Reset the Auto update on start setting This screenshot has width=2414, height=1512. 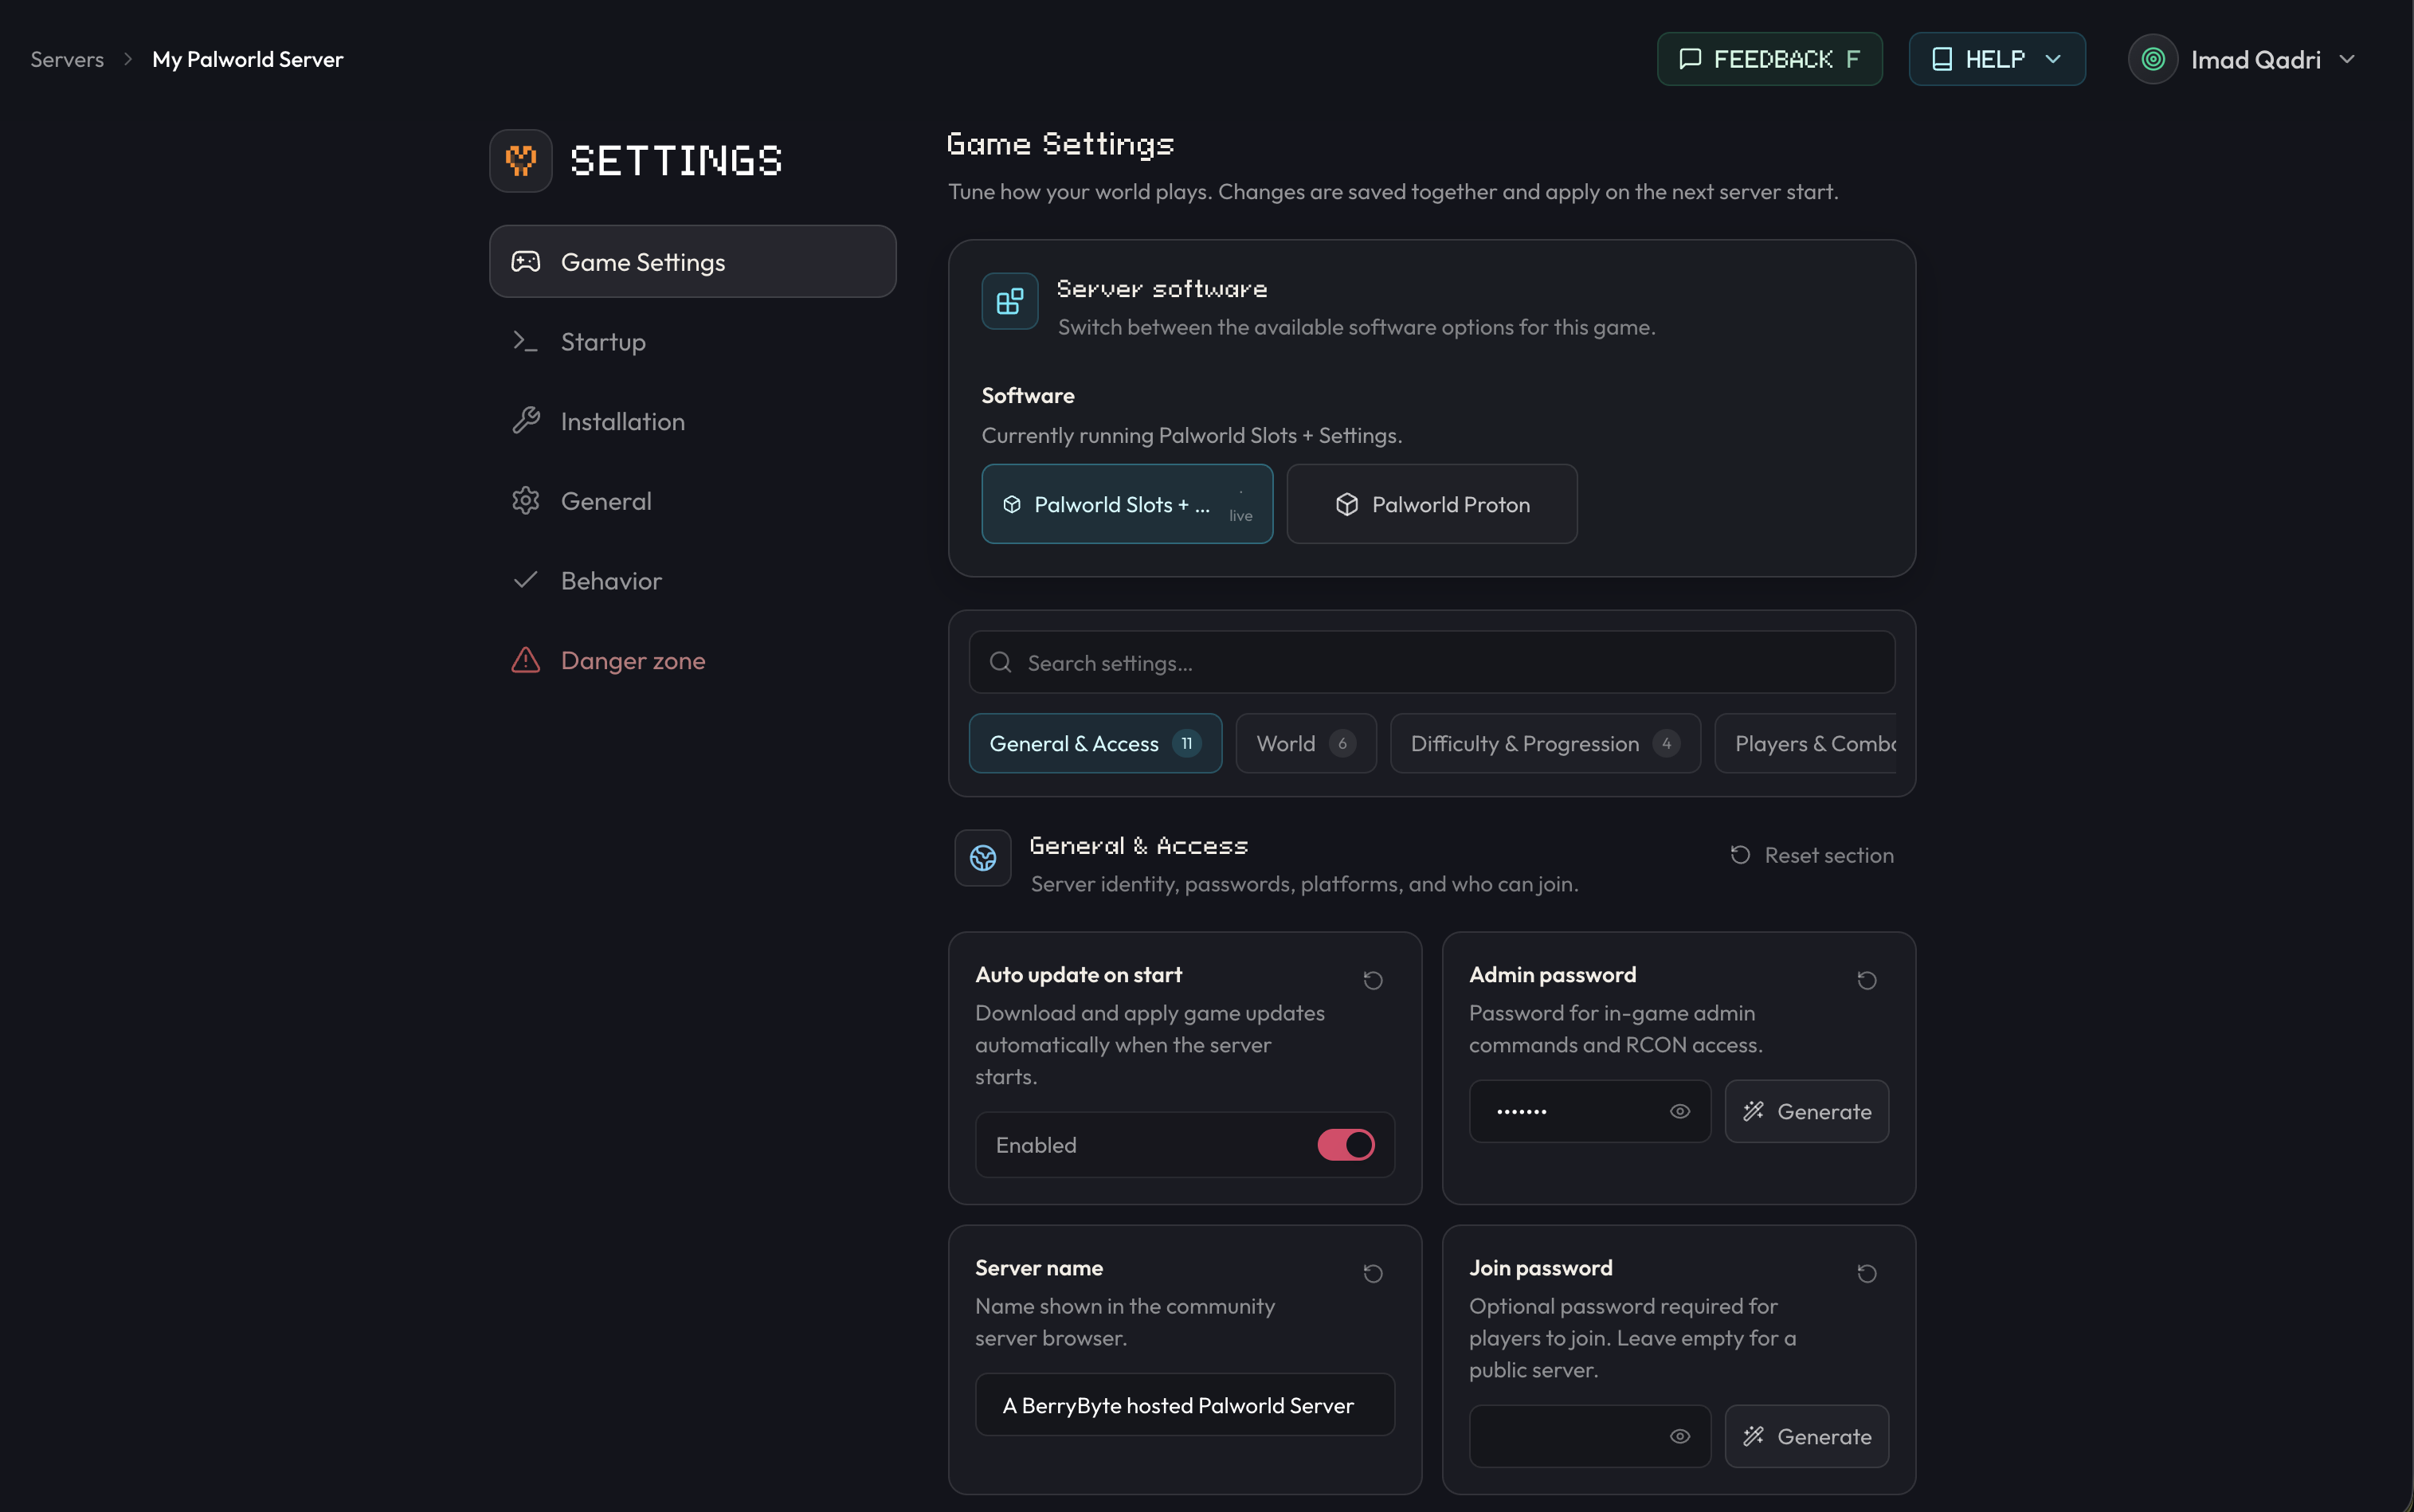(x=1373, y=980)
